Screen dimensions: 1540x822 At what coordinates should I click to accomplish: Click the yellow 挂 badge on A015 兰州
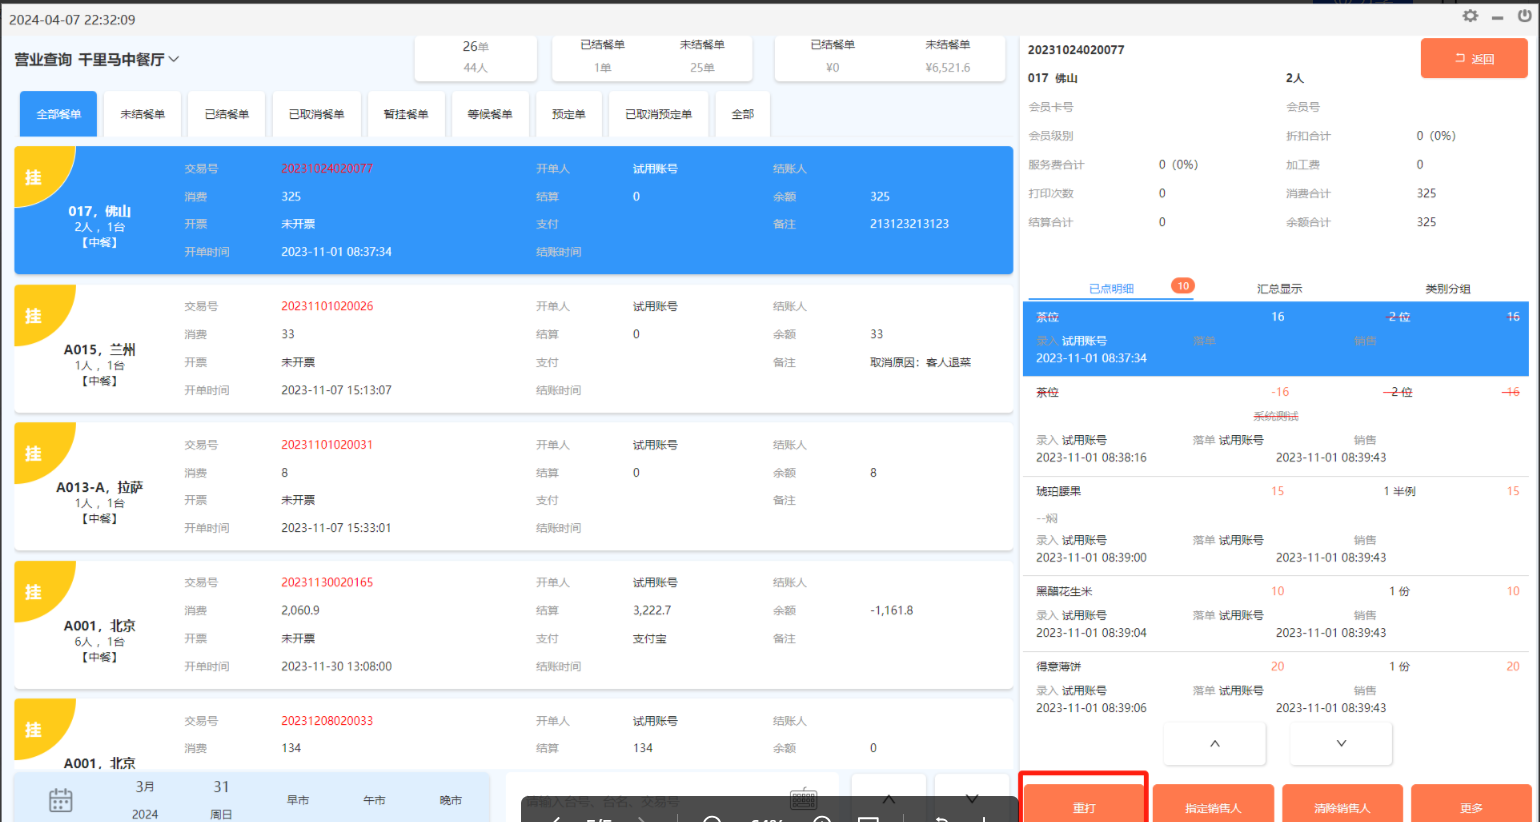click(x=34, y=316)
